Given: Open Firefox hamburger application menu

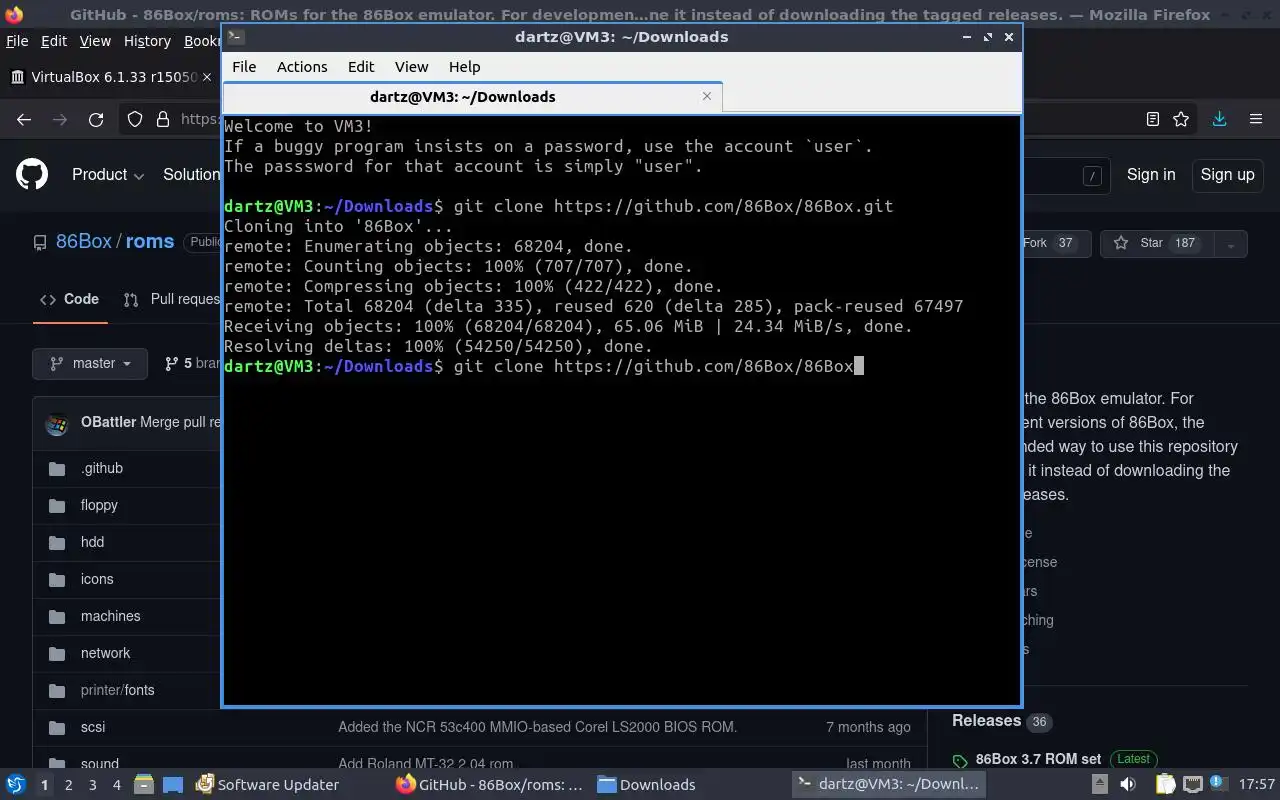Looking at the screenshot, I should 1256,119.
